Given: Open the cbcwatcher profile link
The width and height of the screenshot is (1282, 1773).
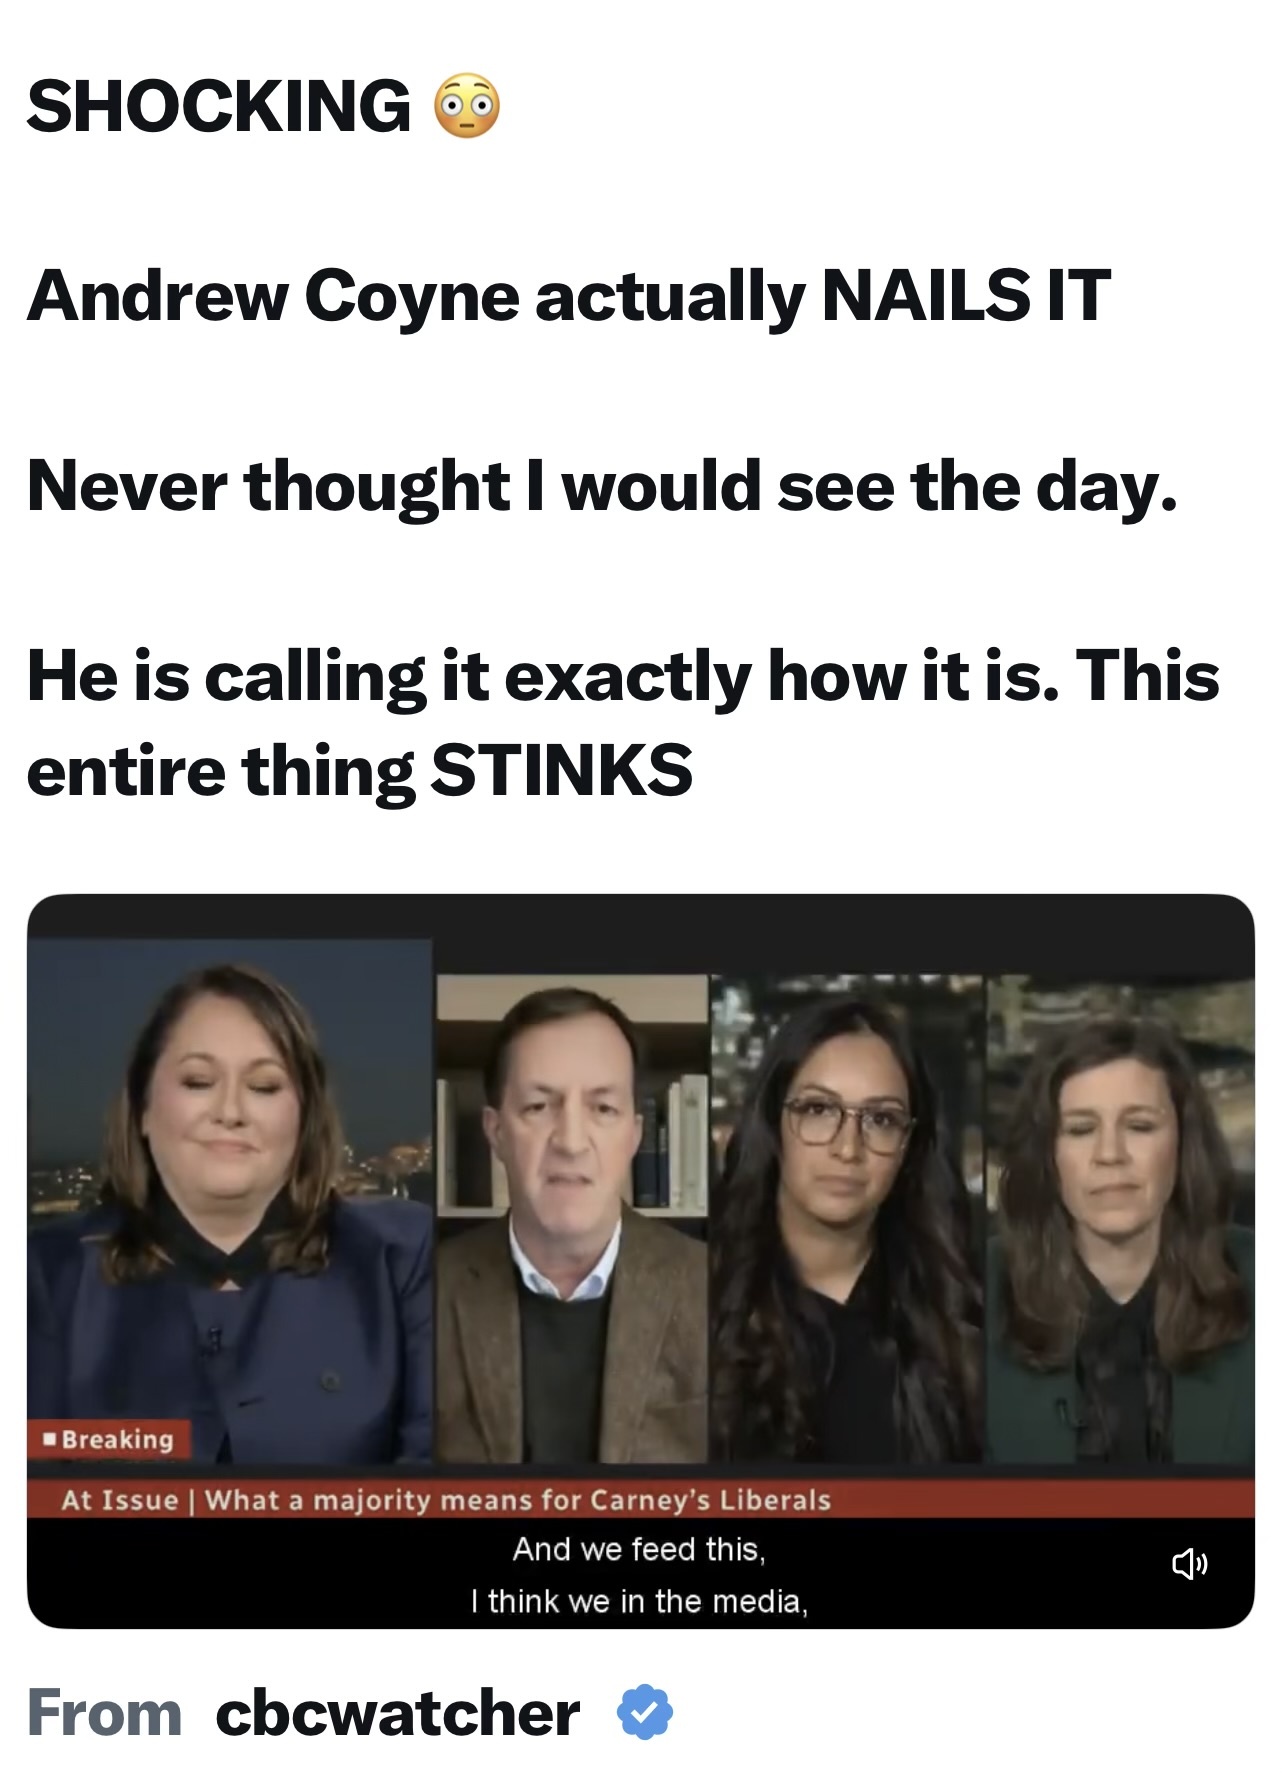Looking at the screenshot, I should point(397,1712).
